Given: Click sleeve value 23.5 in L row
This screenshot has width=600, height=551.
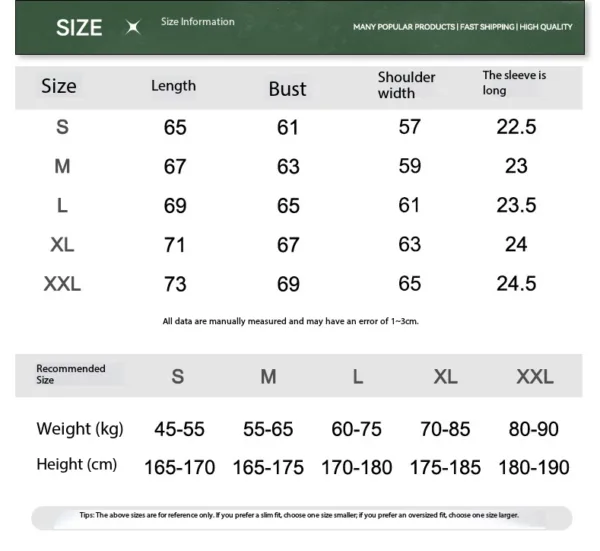Looking at the screenshot, I should coord(516,205).
